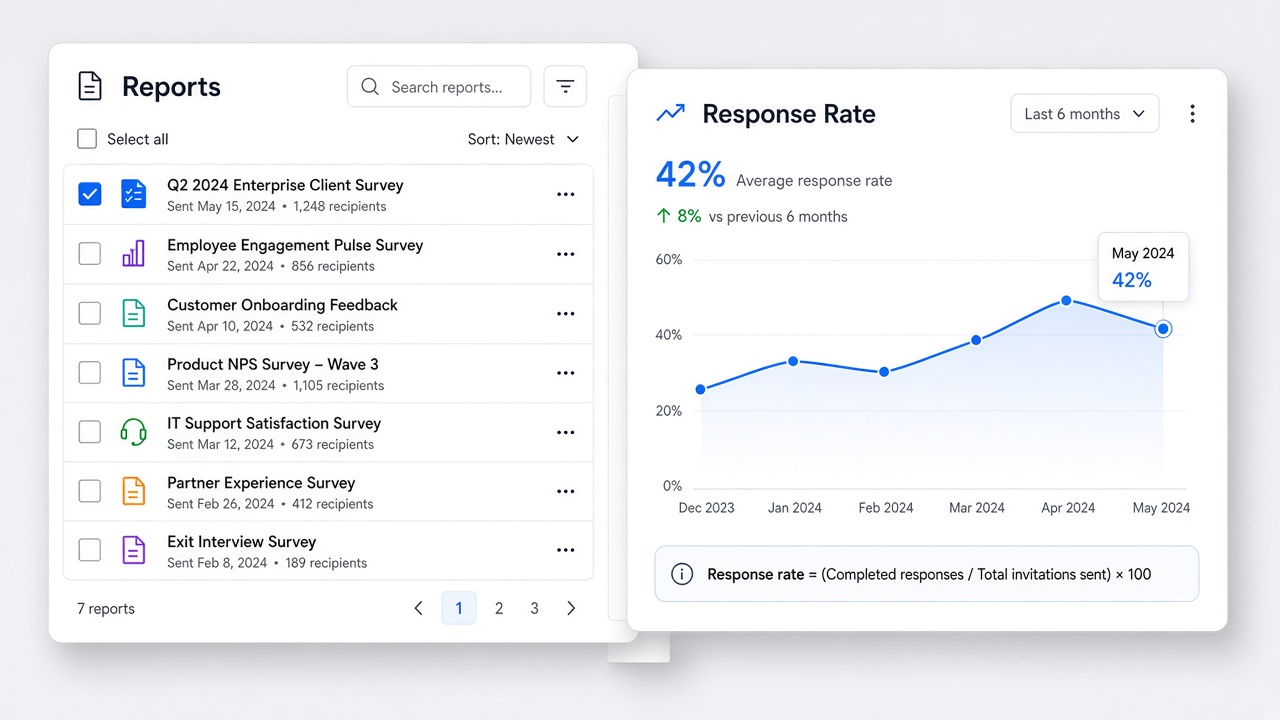Click the checklist icon of Q2 2024 Enterprise Client Survey
The width and height of the screenshot is (1280, 720).
click(x=133, y=194)
